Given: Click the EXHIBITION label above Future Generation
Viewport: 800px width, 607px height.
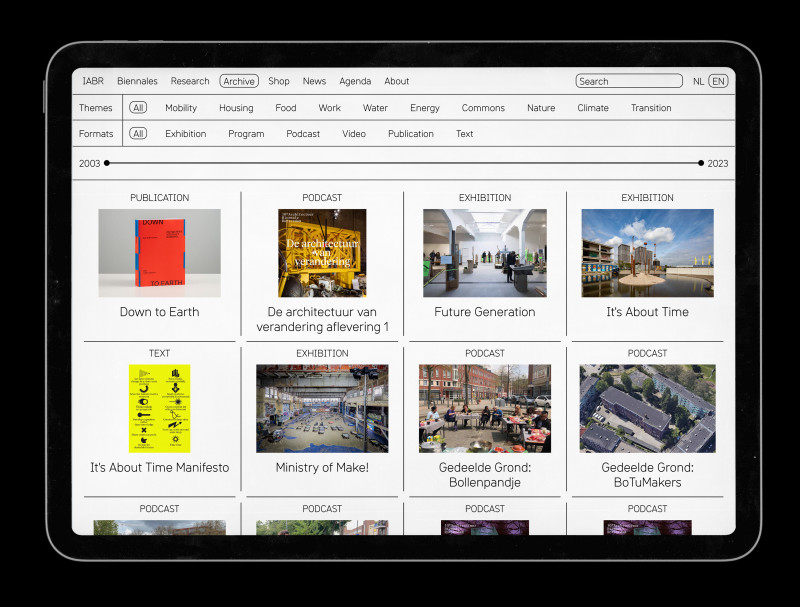Looking at the screenshot, I should pyautogui.click(x=485, y=198).
